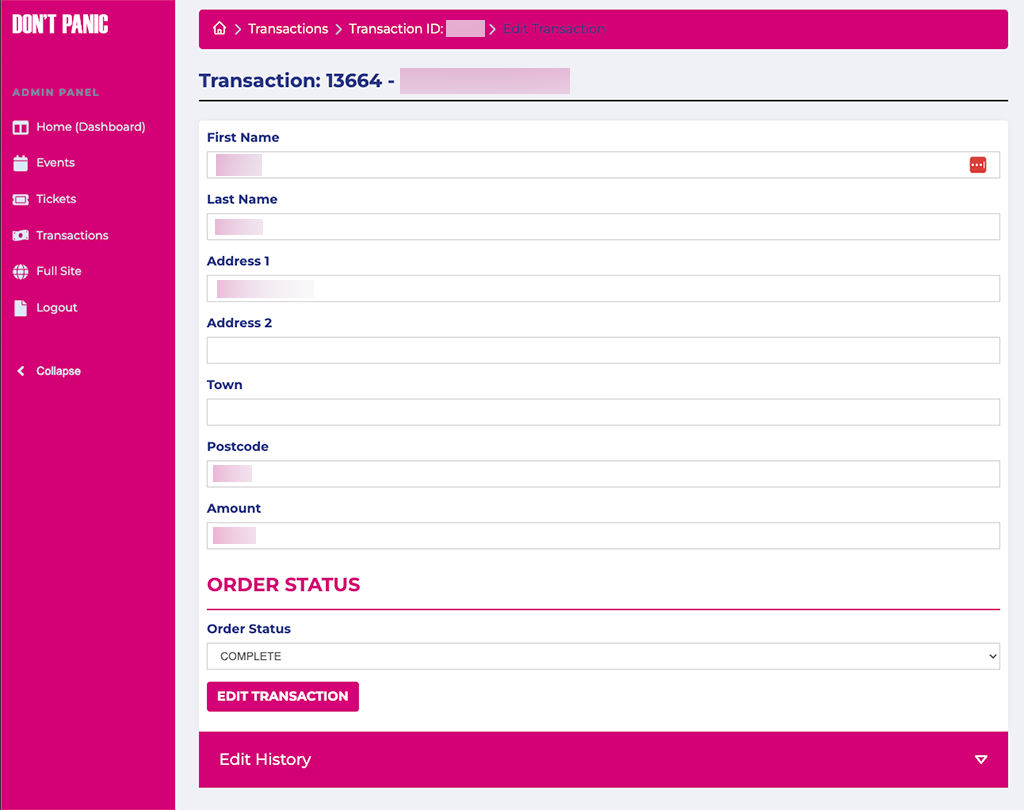
Task: Log out using the document icon
Action: (21, 307)
